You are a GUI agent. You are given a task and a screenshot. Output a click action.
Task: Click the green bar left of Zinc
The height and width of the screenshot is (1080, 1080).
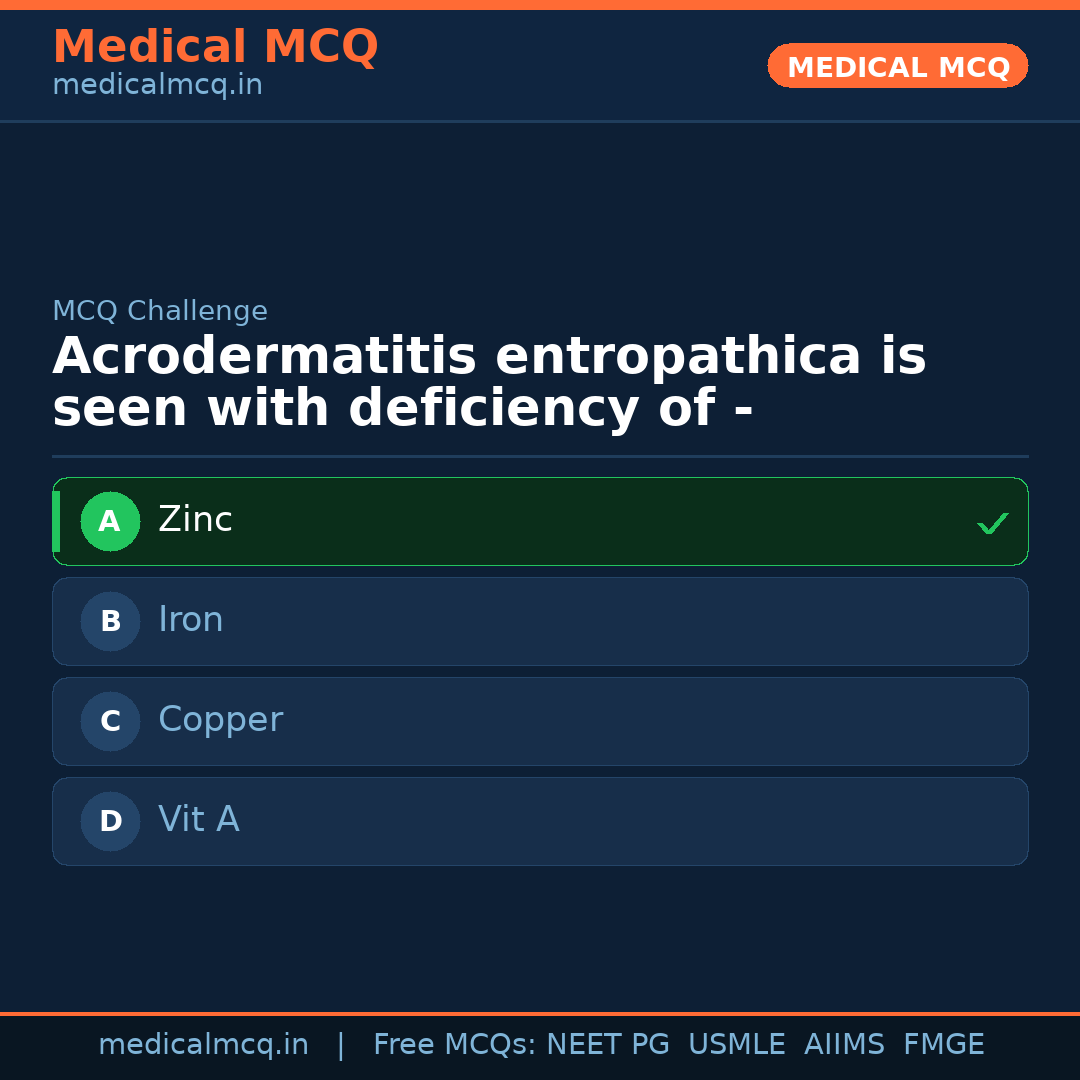(56, 521)
